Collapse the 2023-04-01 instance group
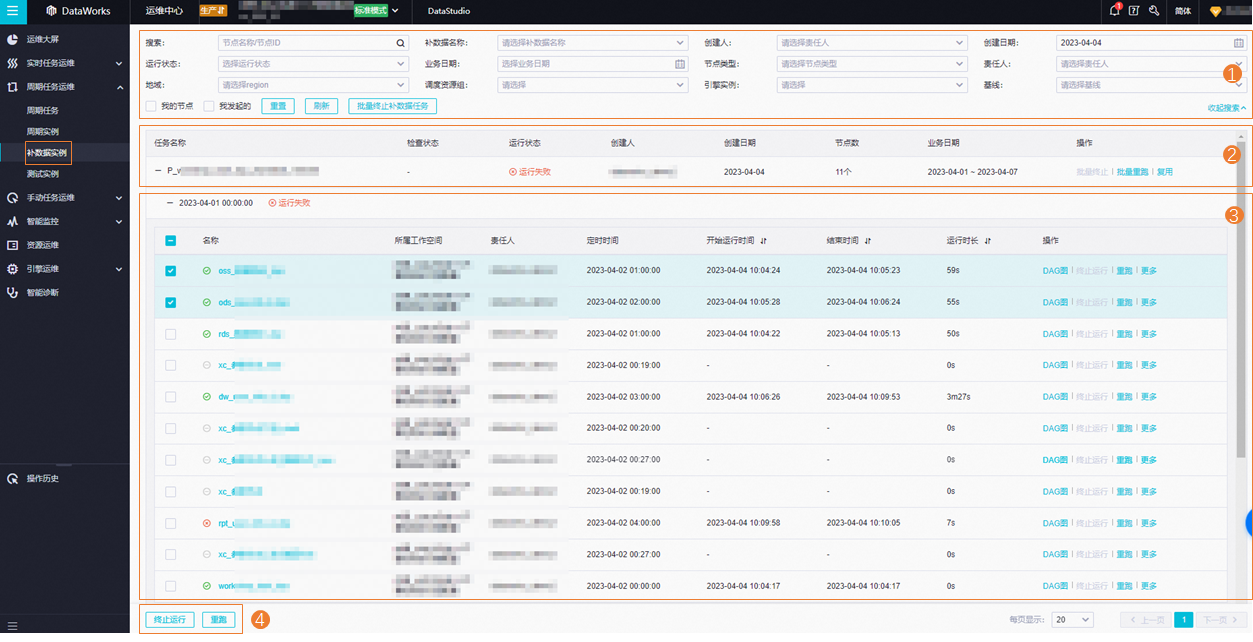The height and width of the screenshot is (642, 1253). pyautogui.click(x=170, y=203)
